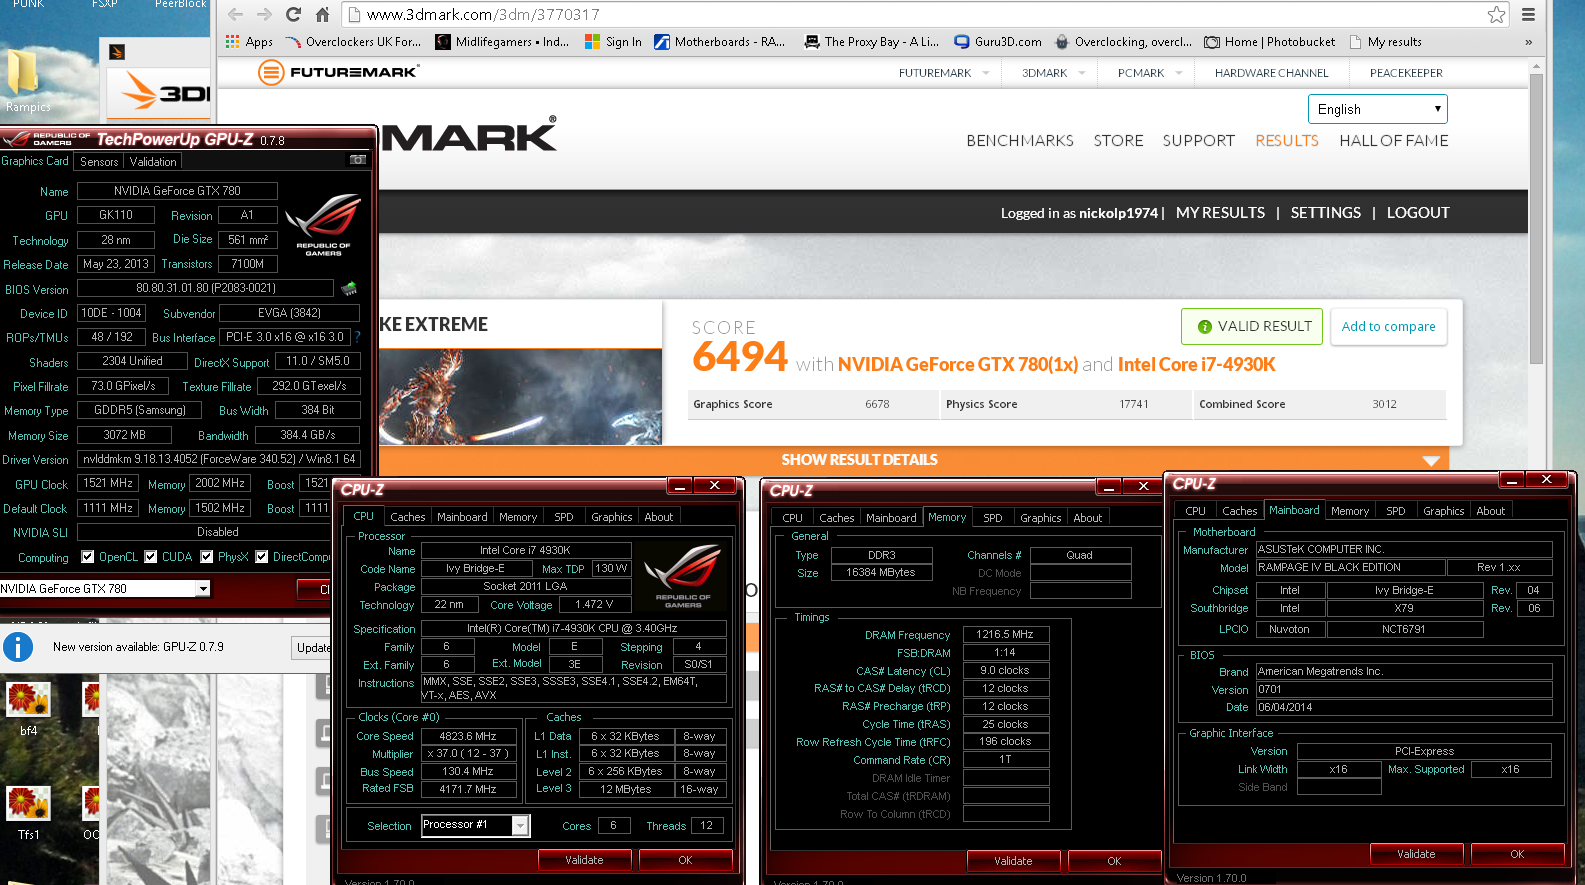Viewport: 1585px width, 885px height.
Task: Click the browser page vertical scrollbar
Action: 1536,218
